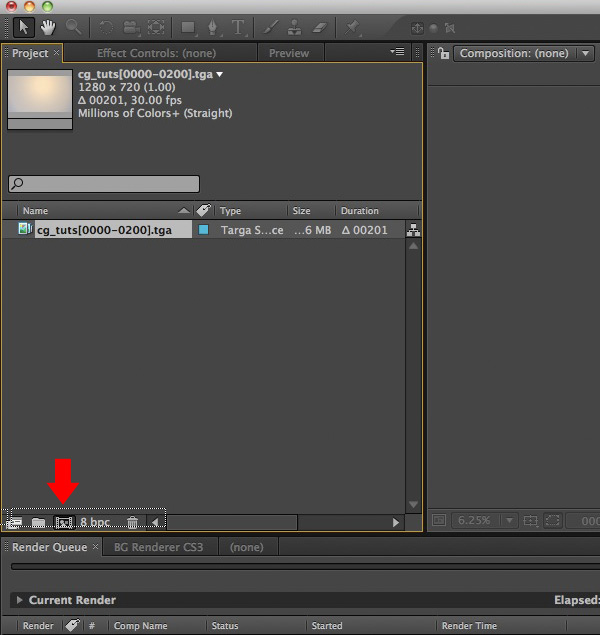Viewport: 600px width, 635px height.
Task: Open the 6.25% magnification dropdown
Action: click(484, 520)
